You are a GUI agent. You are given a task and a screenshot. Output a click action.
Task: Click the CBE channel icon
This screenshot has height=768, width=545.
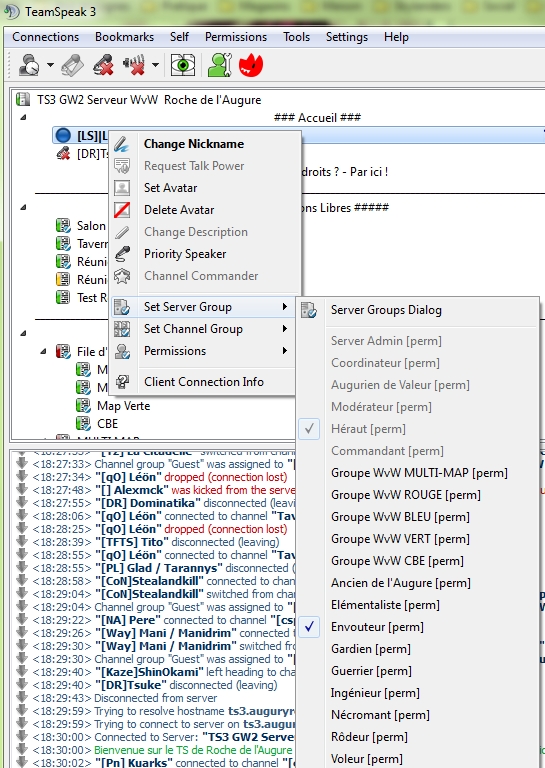pos(83,423)
